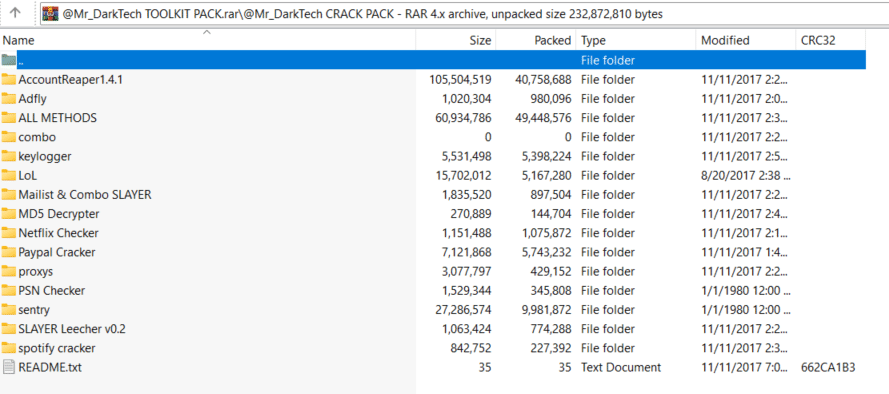Click the keylogger folder icon
Screen dimensions: 889x394
(x=9, y=156)
